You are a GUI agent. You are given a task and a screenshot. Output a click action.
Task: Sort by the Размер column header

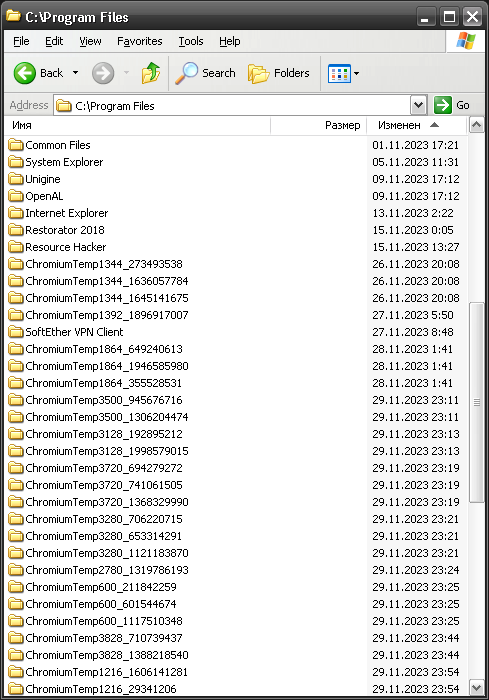[x=318, y=125]
